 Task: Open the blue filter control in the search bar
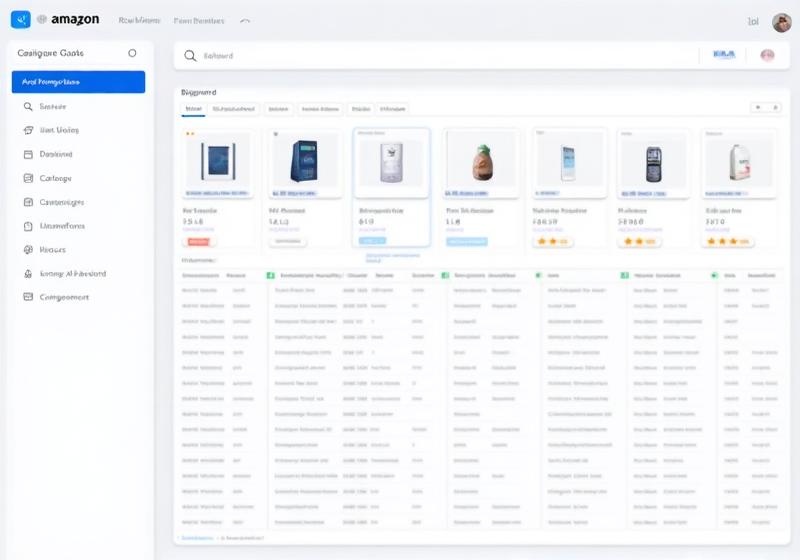pos(723,56)
